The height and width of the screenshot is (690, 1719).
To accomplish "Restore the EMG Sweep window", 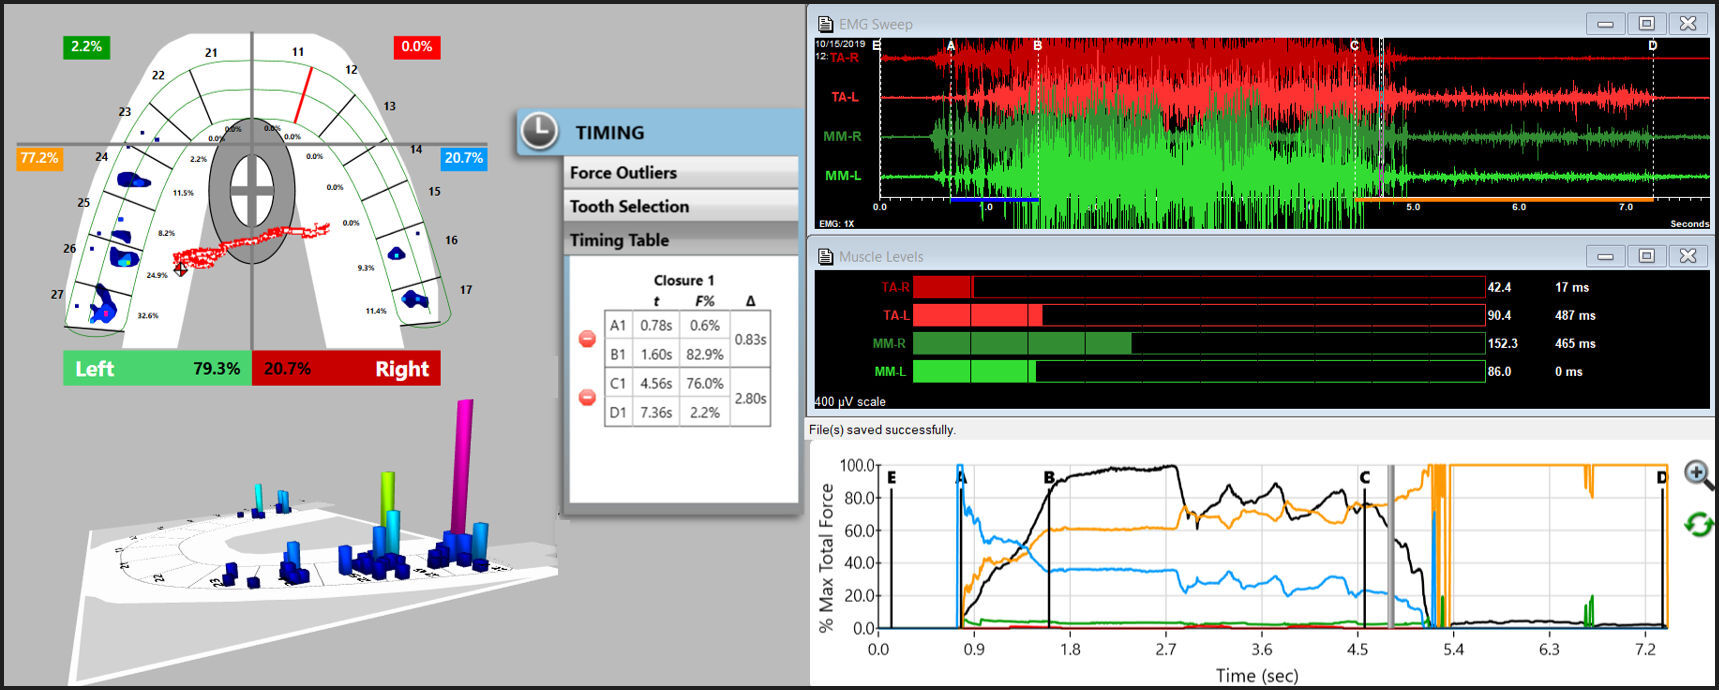I will [x=1646, y=23].
